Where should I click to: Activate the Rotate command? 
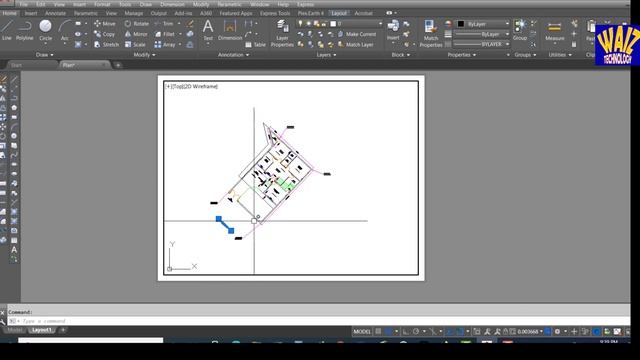click(x=137, y=24)
